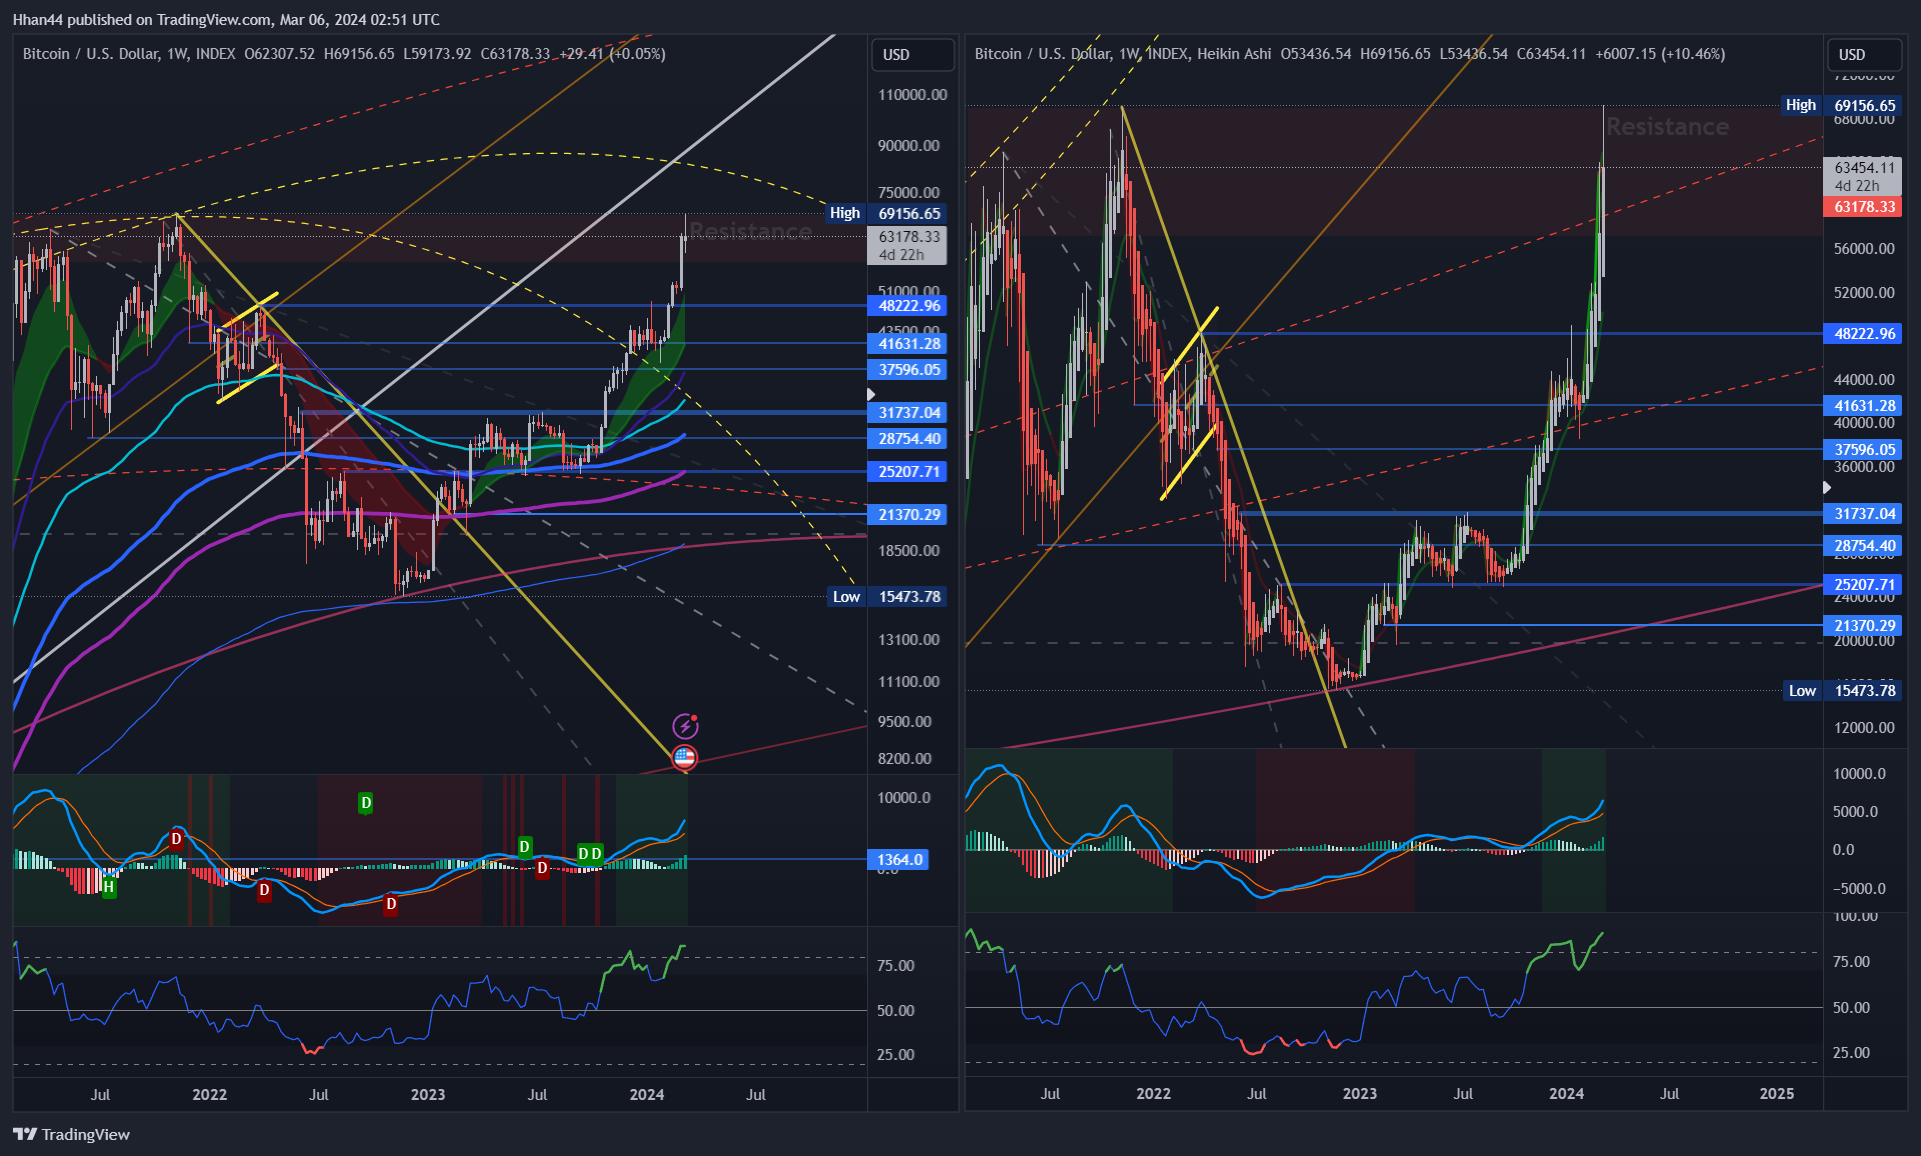Click the red 63178.33 price label on right chart
The width and height of the screenshot is (1921, 1156).
pyautogui.click(x=1864, y=207)
